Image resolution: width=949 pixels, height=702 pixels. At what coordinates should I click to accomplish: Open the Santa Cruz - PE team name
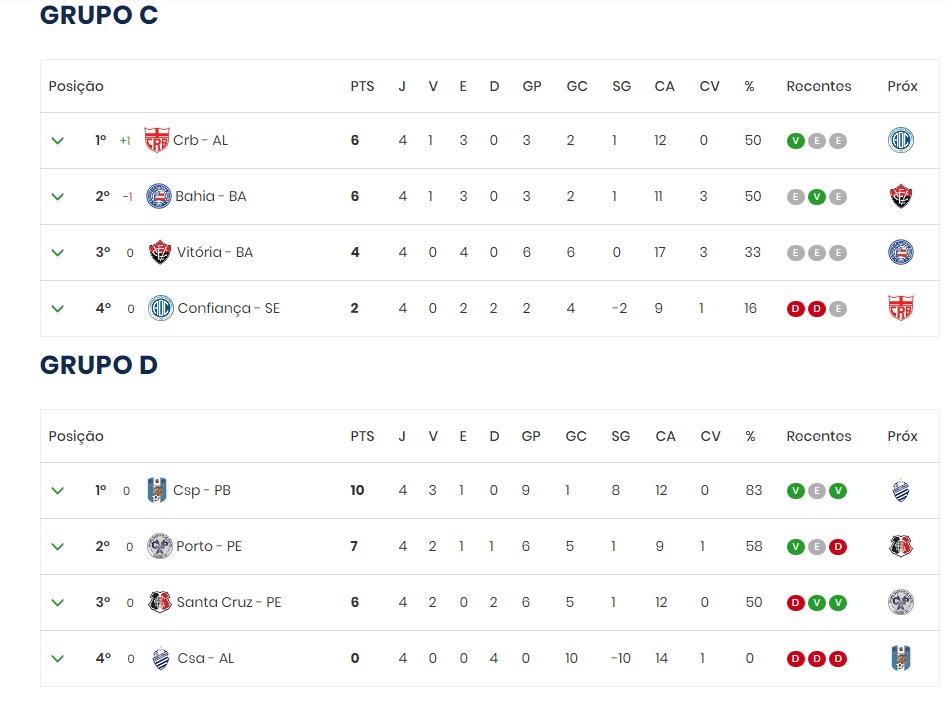coord(229,602)
